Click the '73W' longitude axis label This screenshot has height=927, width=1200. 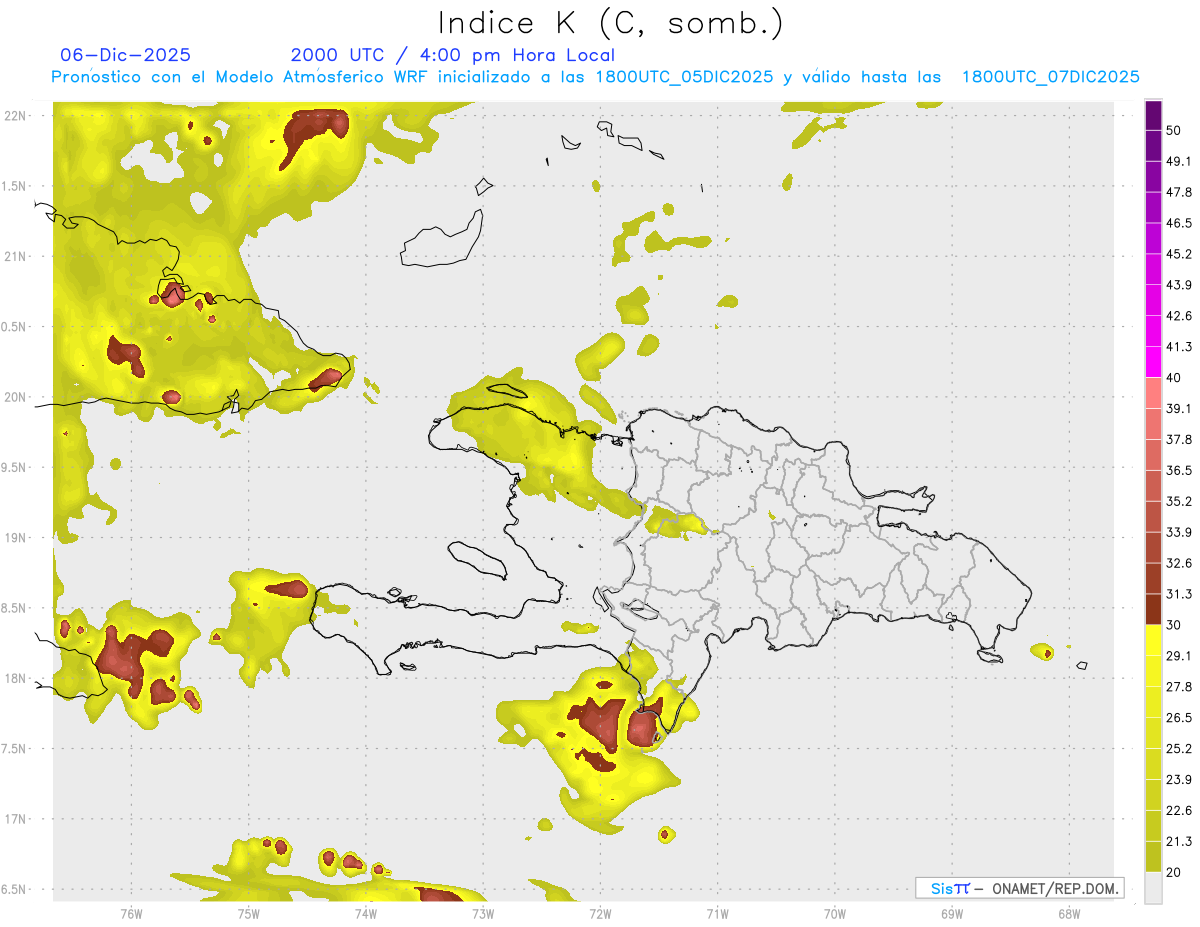483,913
